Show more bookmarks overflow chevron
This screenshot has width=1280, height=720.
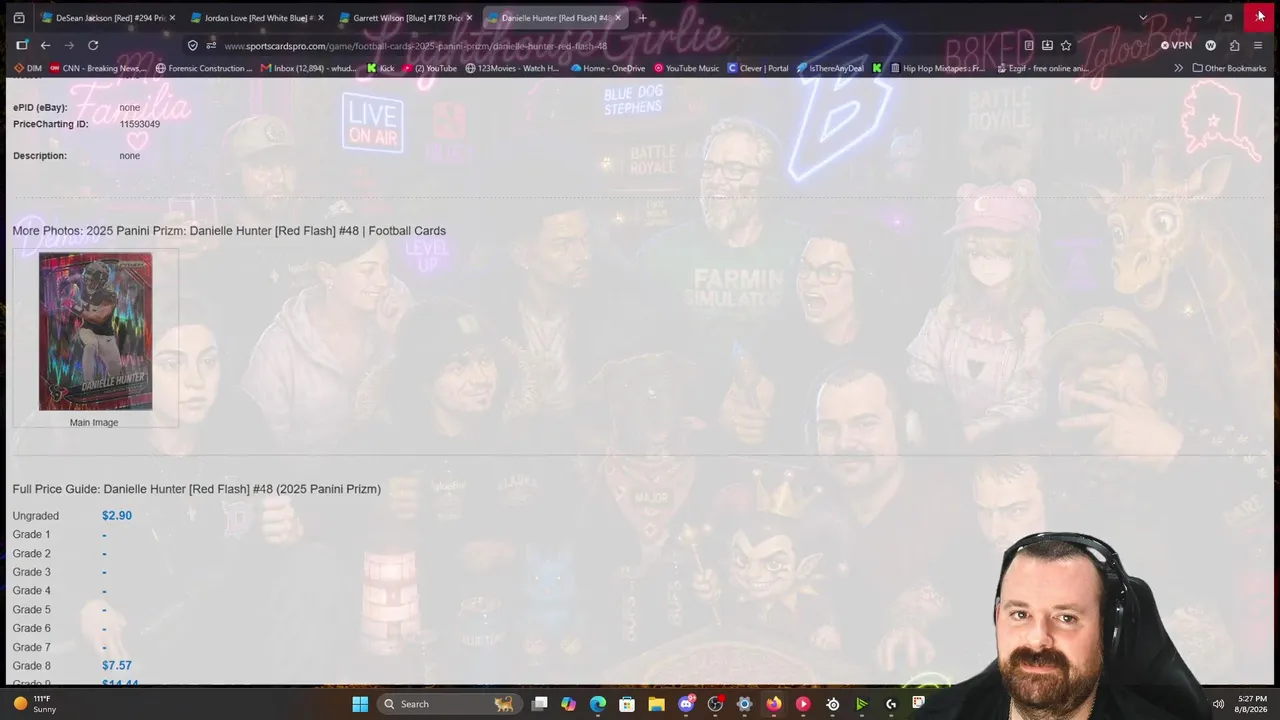(1178, 68)
